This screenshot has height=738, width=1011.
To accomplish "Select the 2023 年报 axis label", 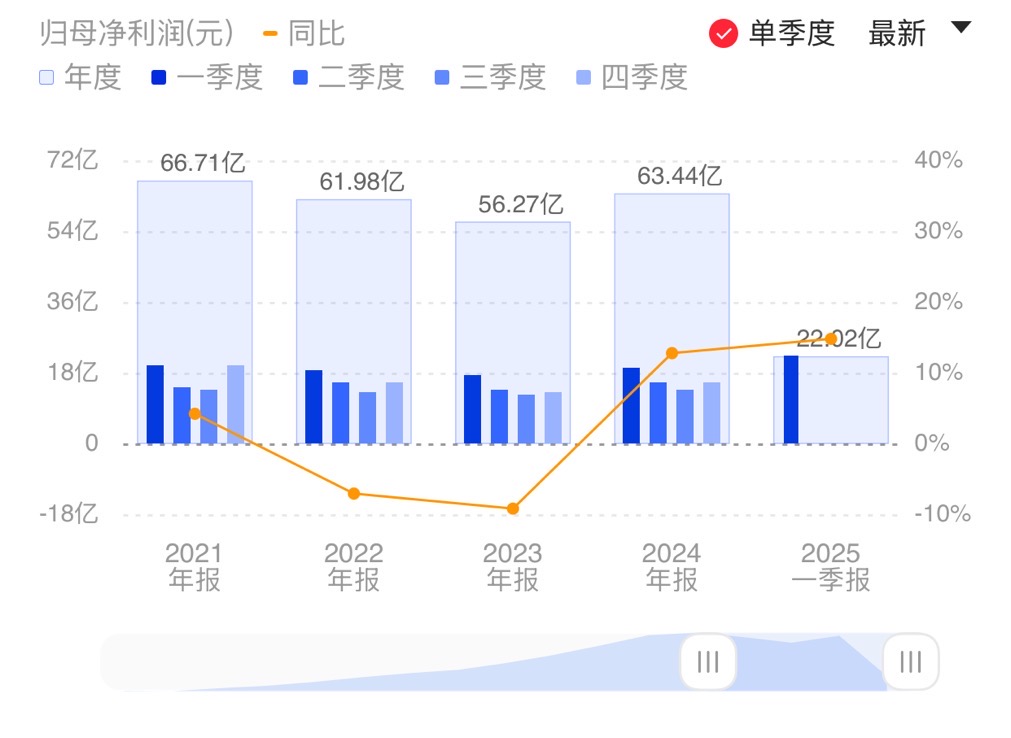I will pos(512,565).
